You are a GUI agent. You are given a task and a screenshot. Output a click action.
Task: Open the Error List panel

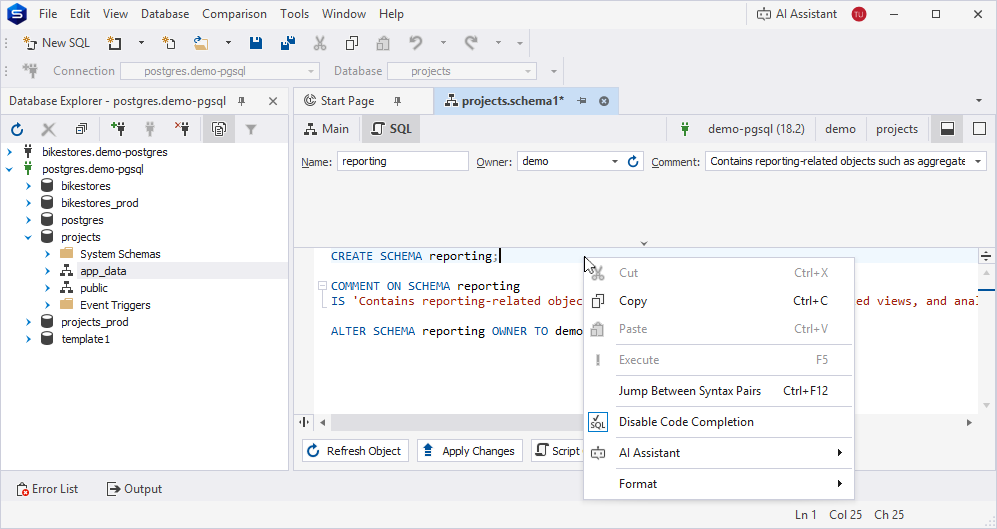pos(47,489)
